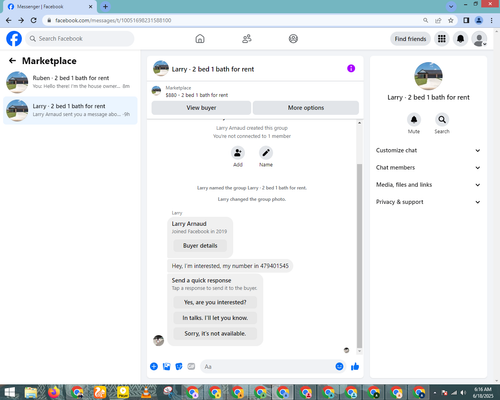Click the More options button
This screenshot has height=400, width=500.
(x=306, y=108)
